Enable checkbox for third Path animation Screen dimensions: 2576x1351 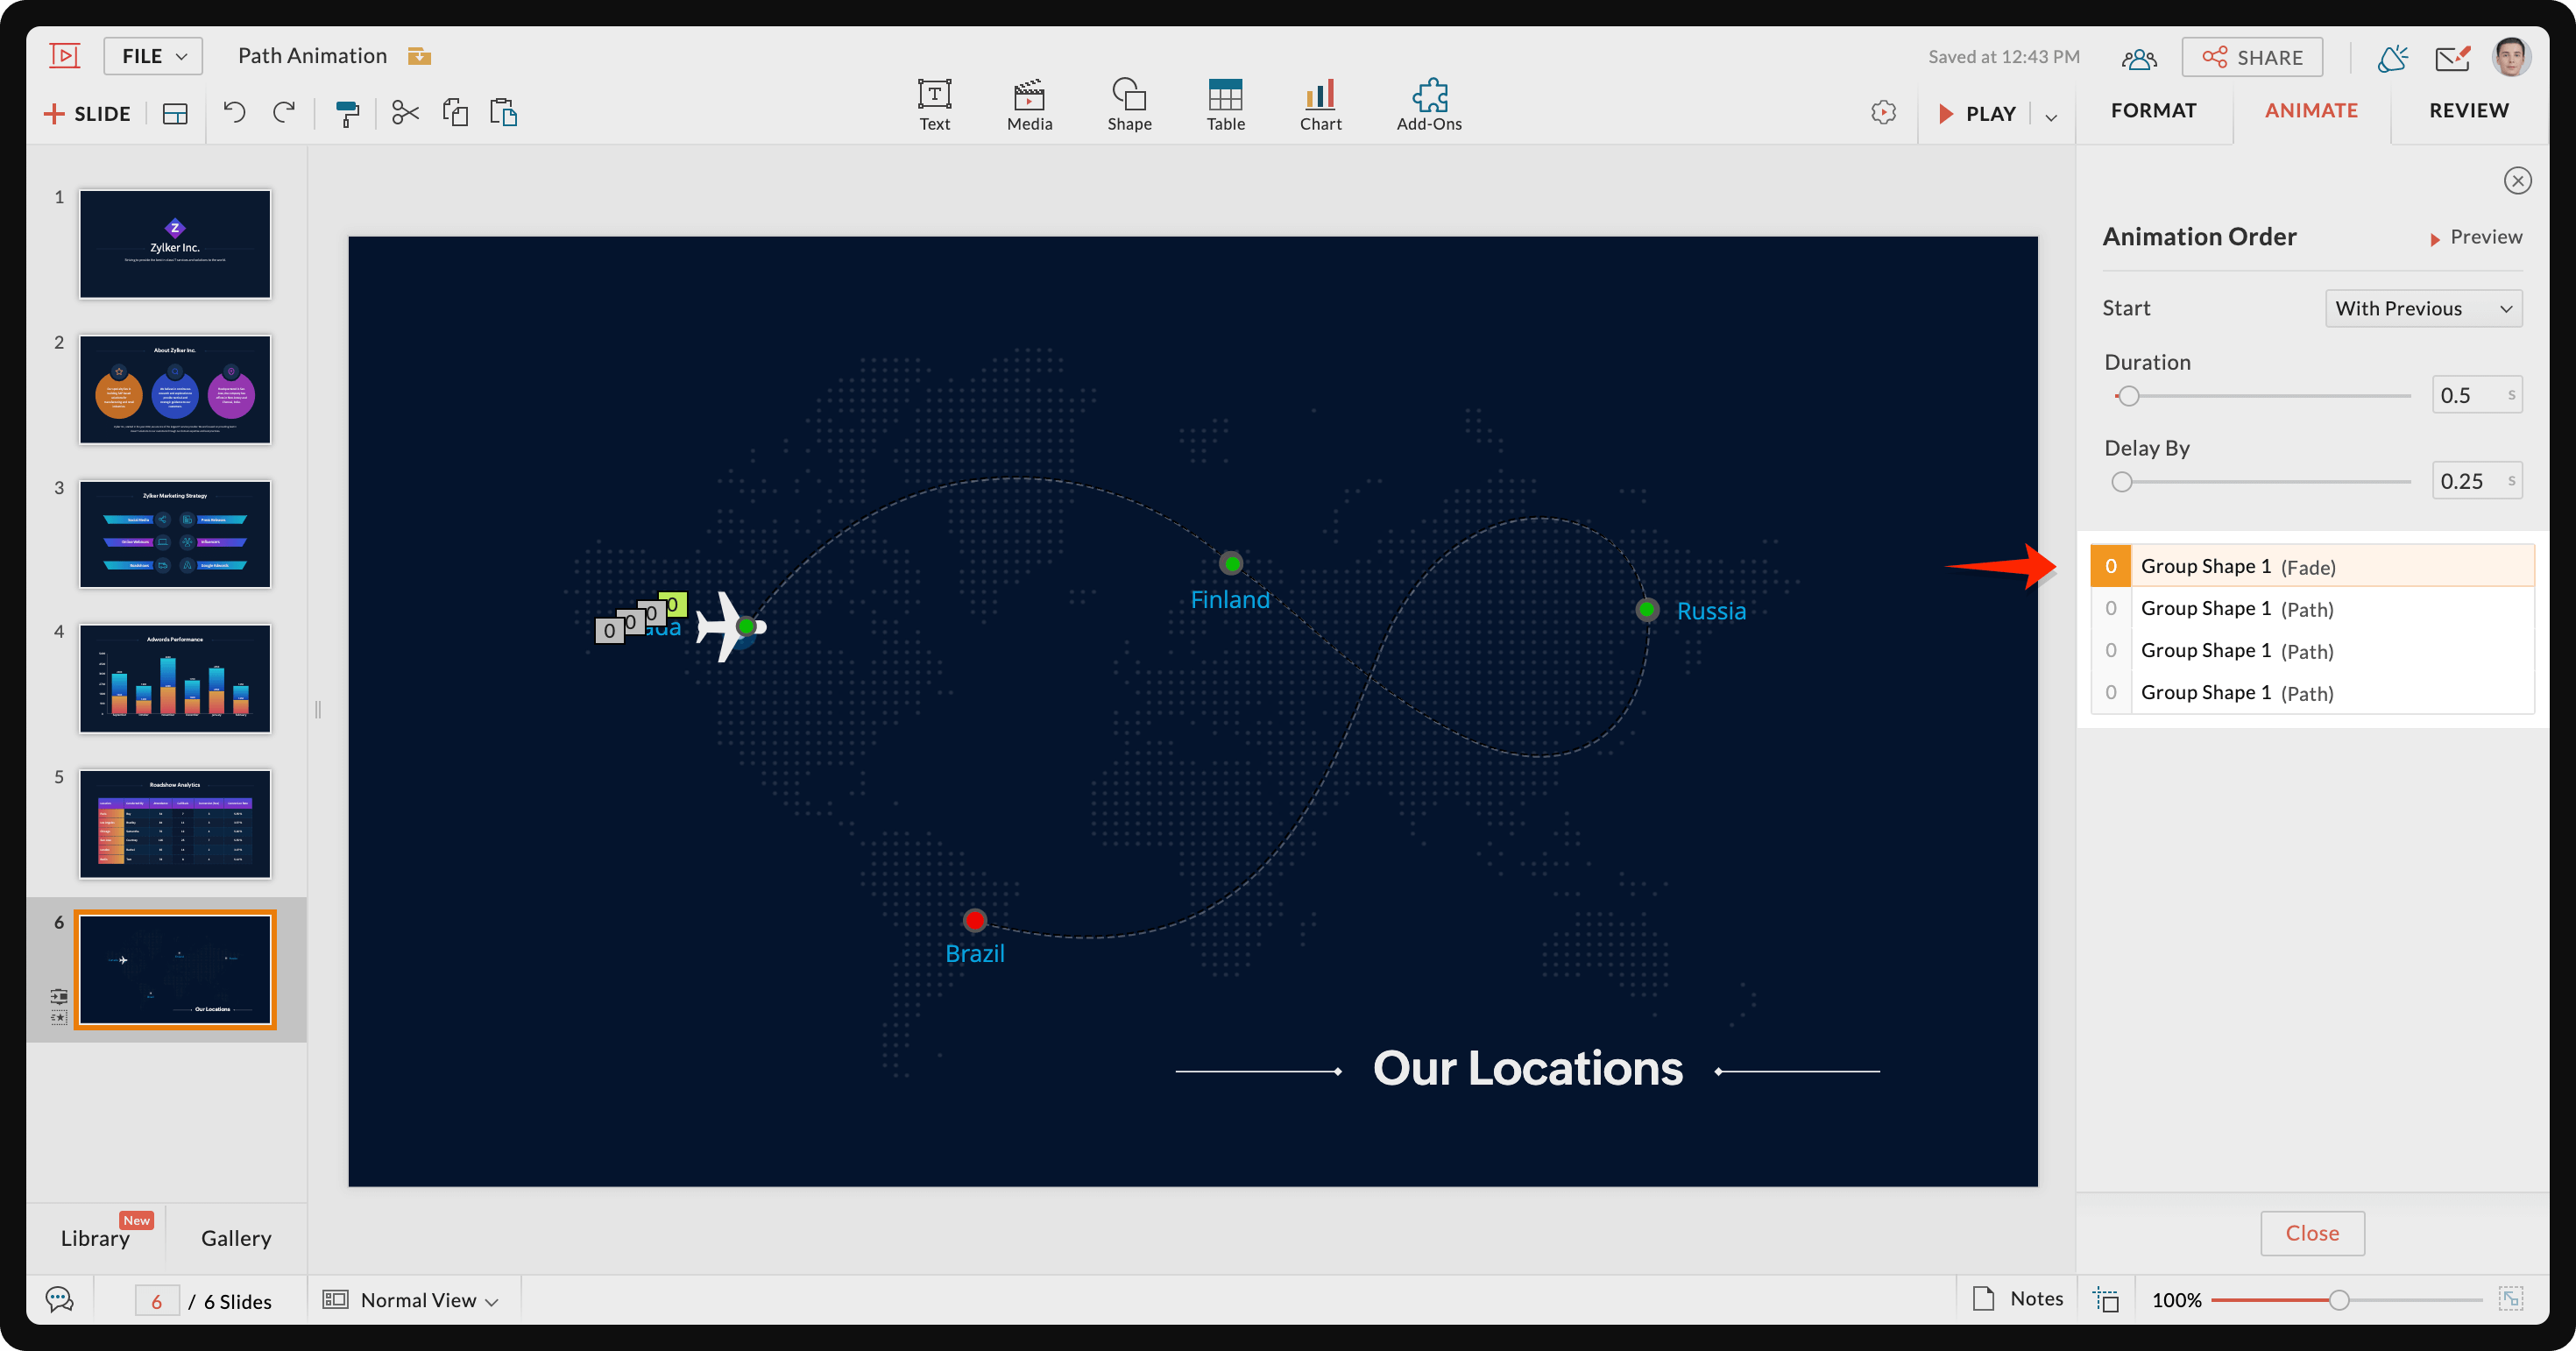(x=2111, y=691)
